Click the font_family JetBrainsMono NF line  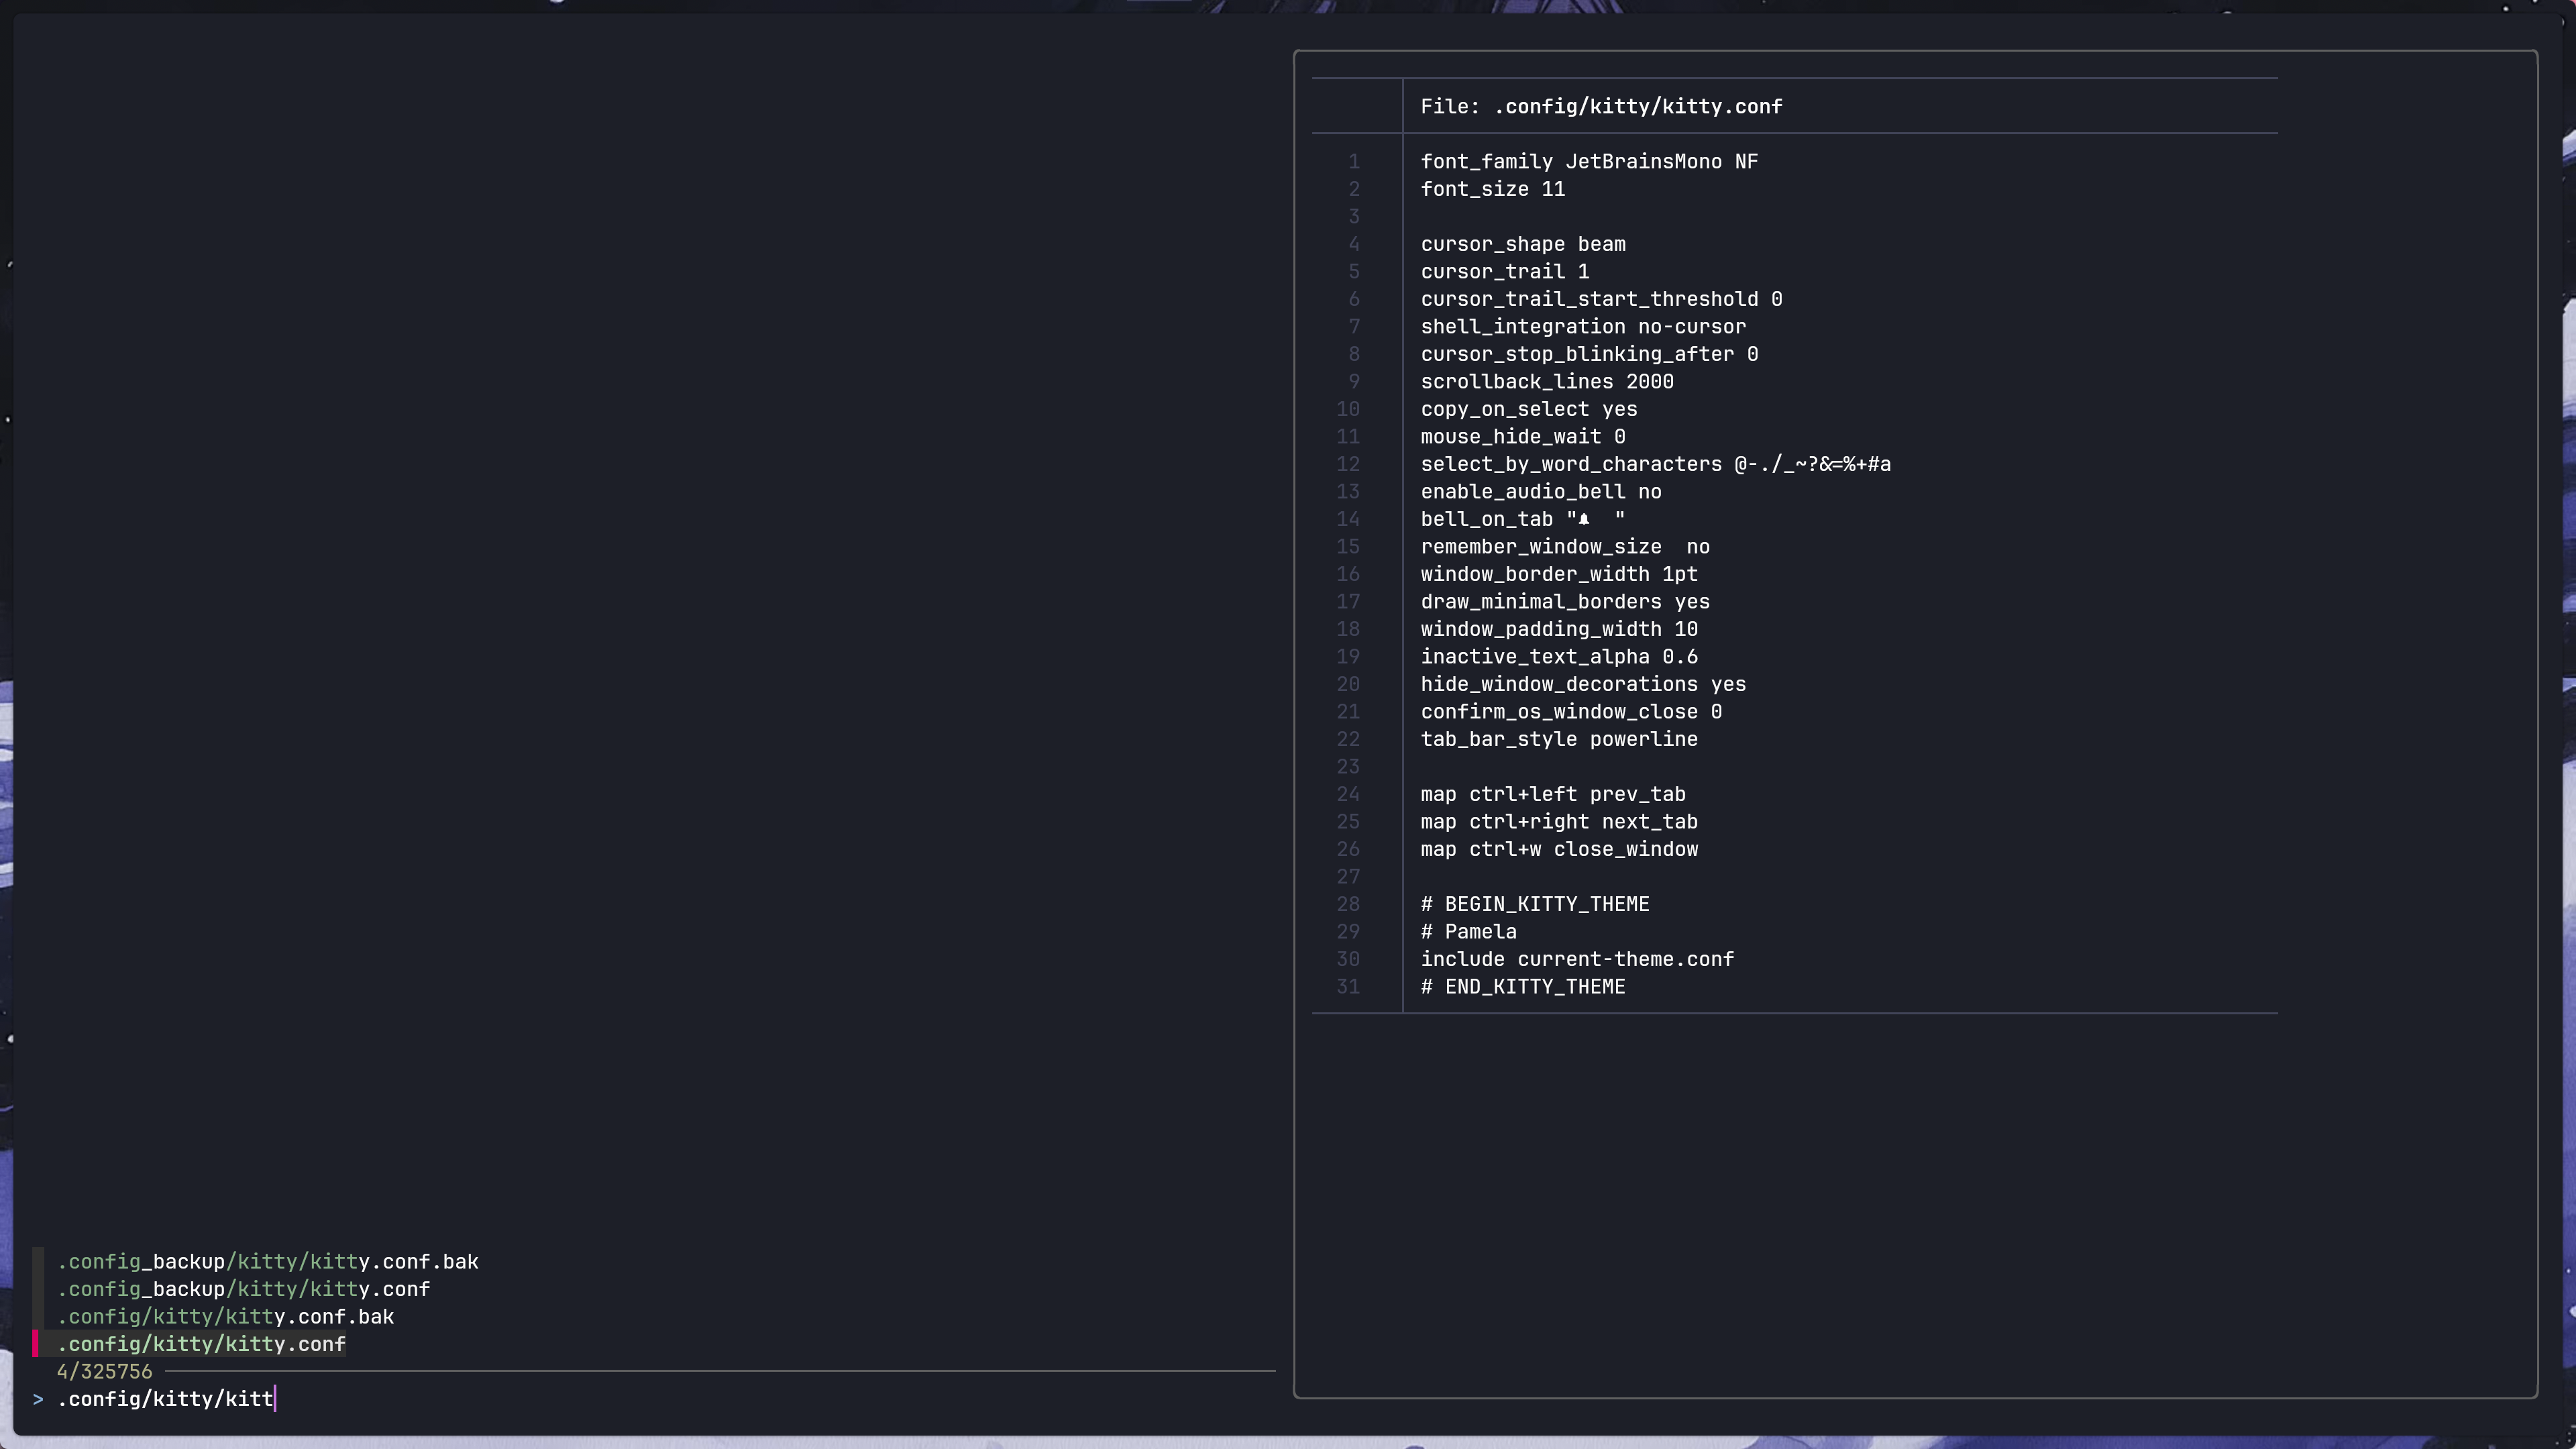[1589, 162]
